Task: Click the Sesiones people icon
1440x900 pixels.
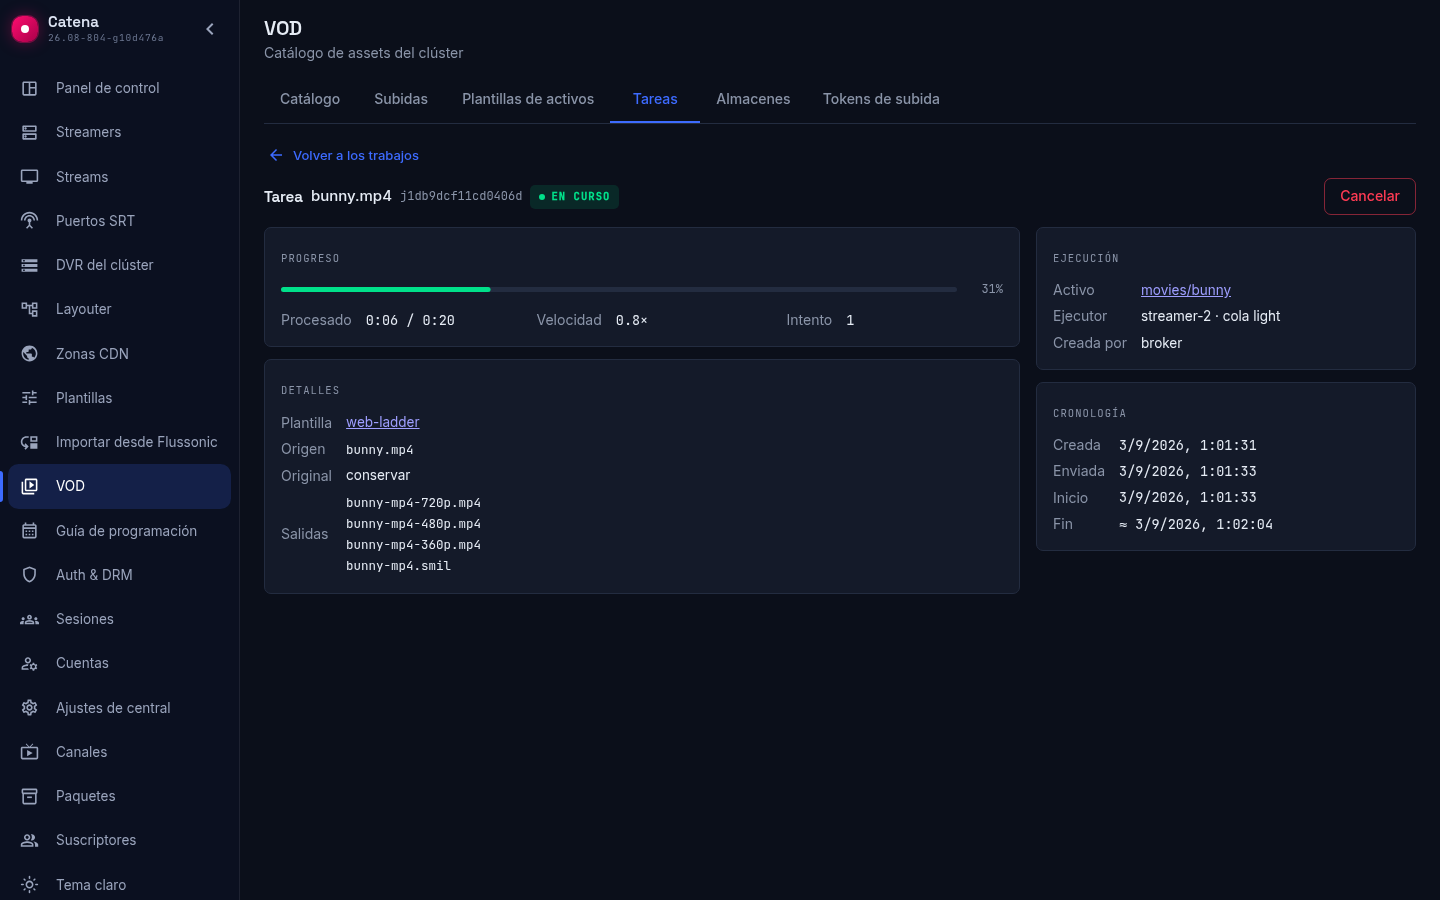Action: point(30,619)
